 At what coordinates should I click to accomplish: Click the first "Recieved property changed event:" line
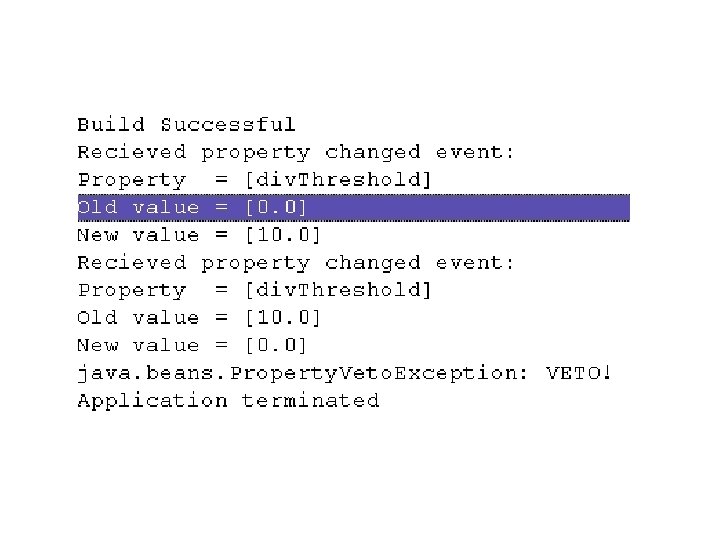tap(295, 152)
